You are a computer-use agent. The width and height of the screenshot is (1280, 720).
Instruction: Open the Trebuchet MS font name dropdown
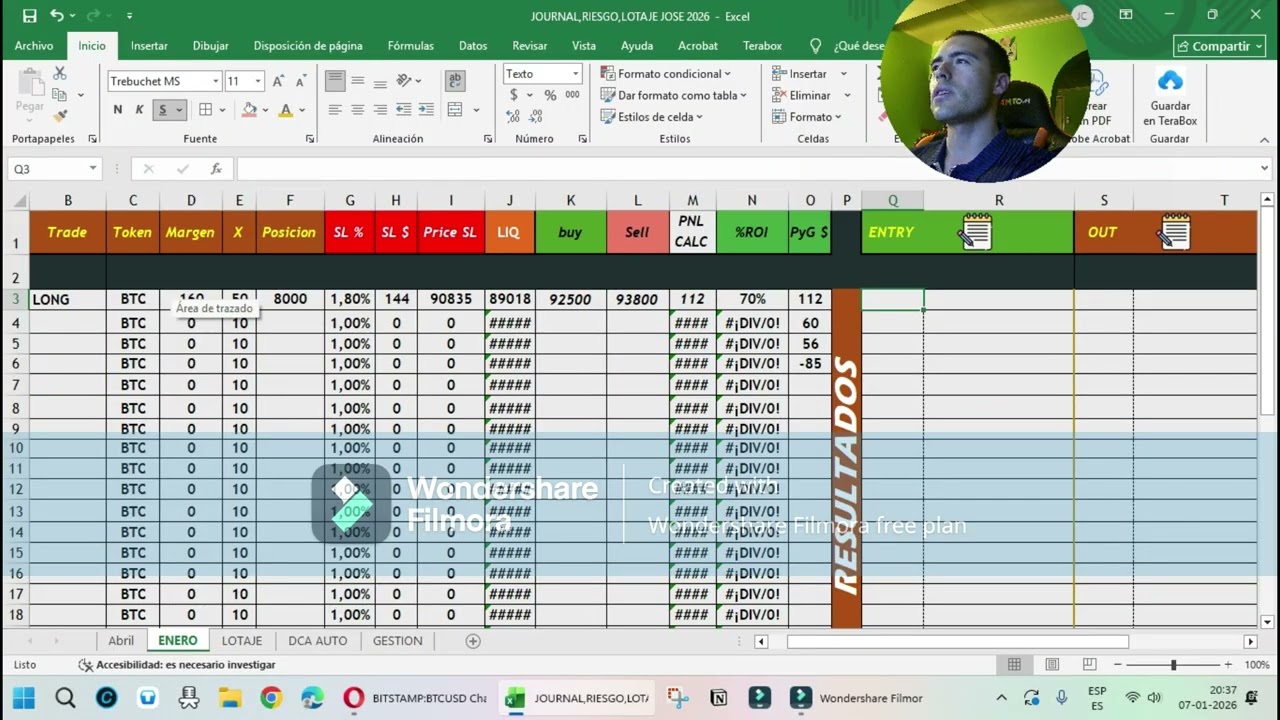(x=215, y=81)
